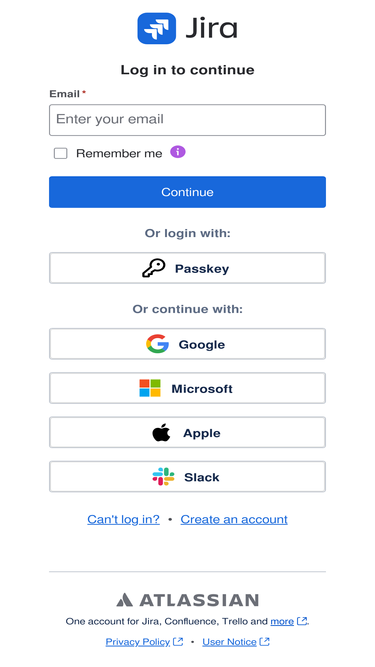Viewport: 375px width, 667px height.
Task: Click the blue Continue button
Action: (x=188, y=192)
